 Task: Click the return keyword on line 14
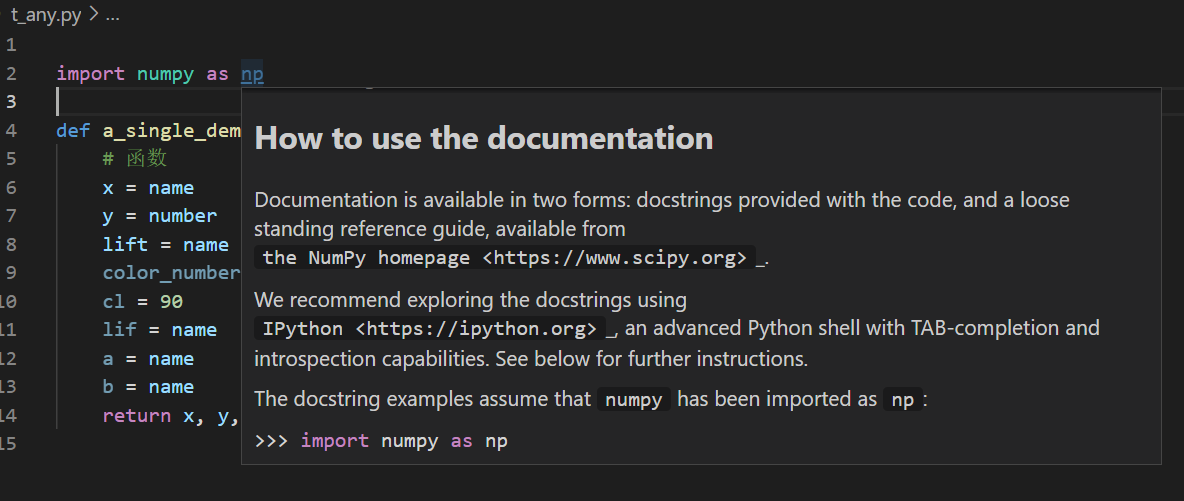pos(137,416)
